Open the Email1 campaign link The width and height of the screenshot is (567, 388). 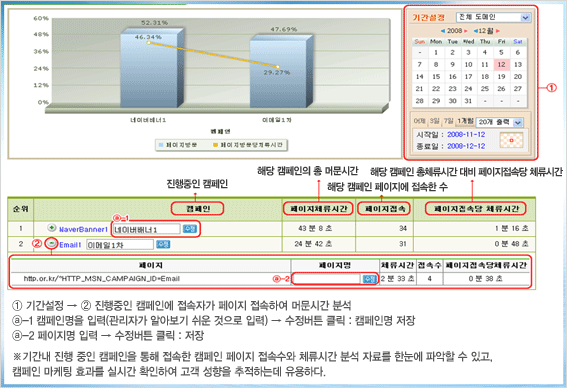click(x=70, y=245)
